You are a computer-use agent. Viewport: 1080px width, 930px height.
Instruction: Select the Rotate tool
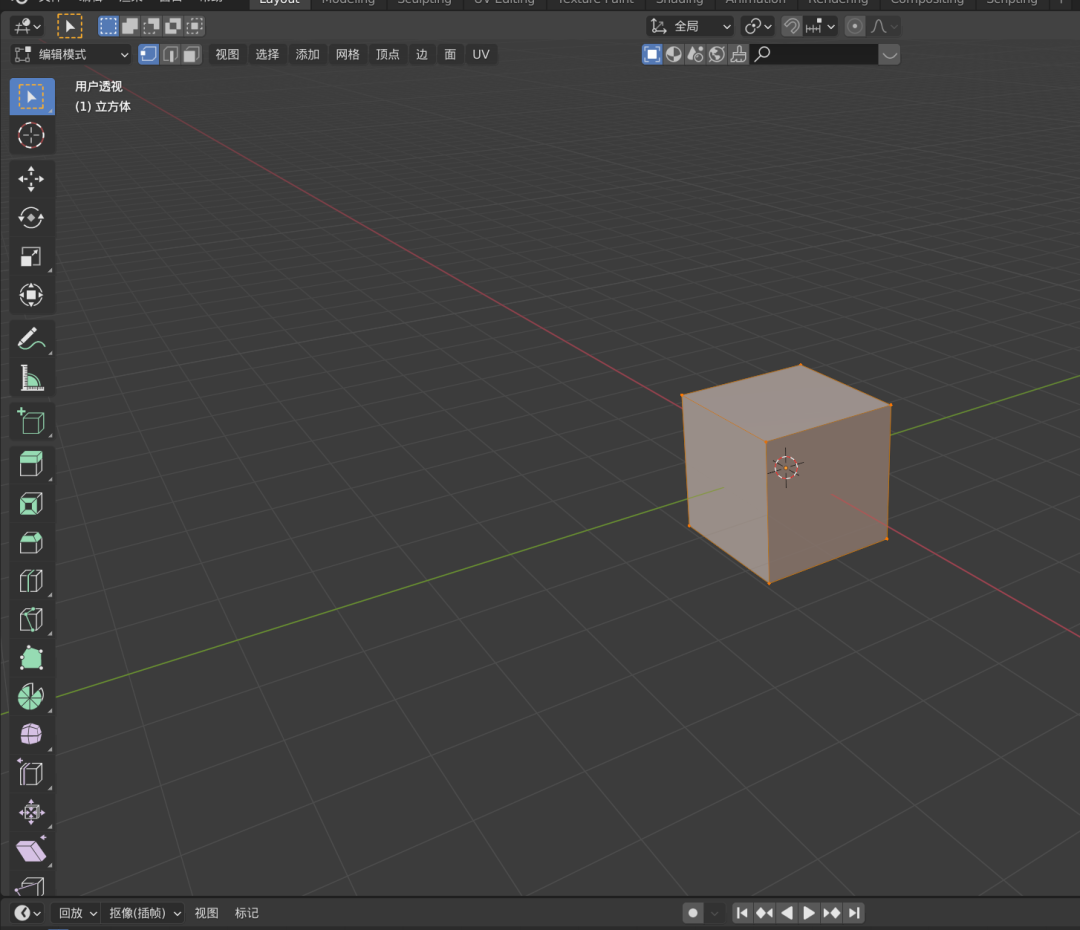(31, 218)
